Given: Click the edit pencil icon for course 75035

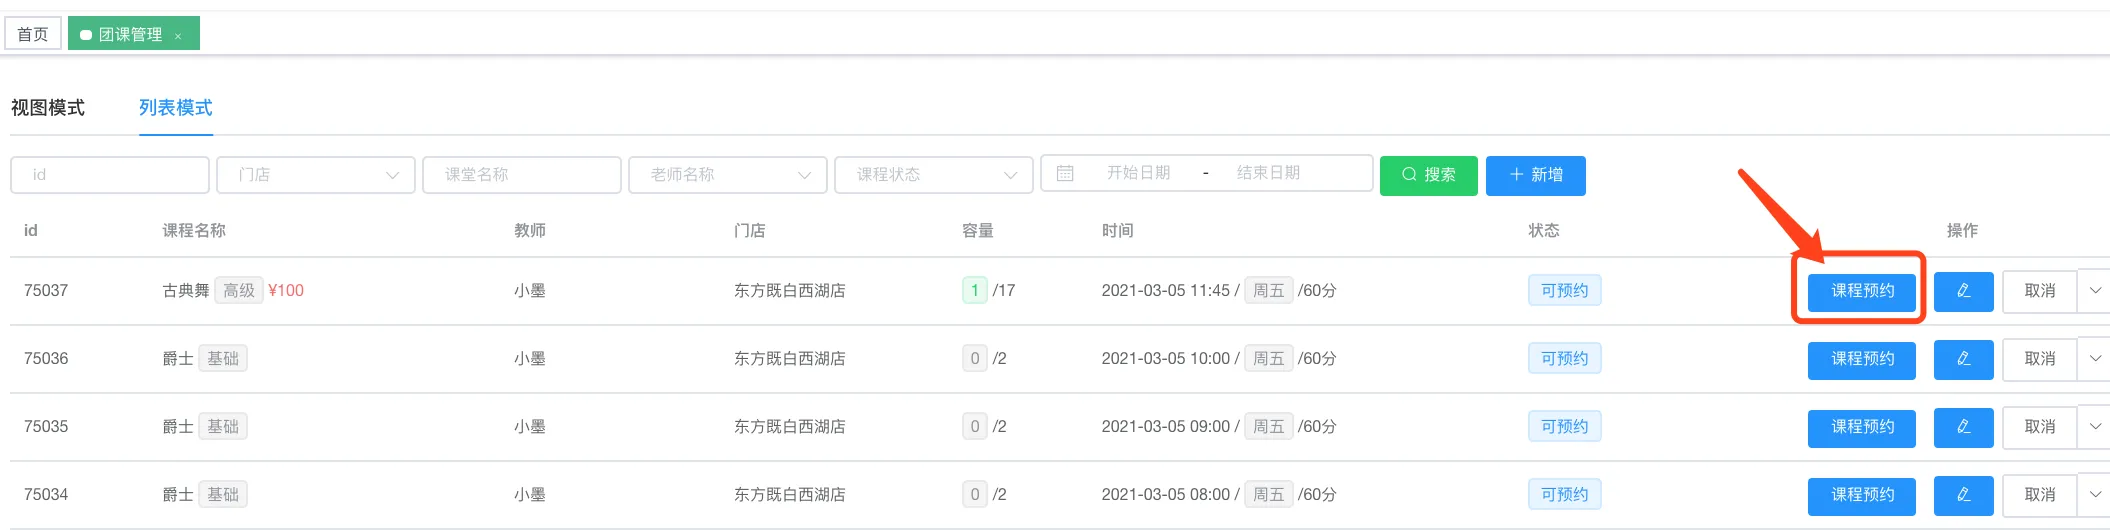Looking at the screenshot, I should point(1963,427).
